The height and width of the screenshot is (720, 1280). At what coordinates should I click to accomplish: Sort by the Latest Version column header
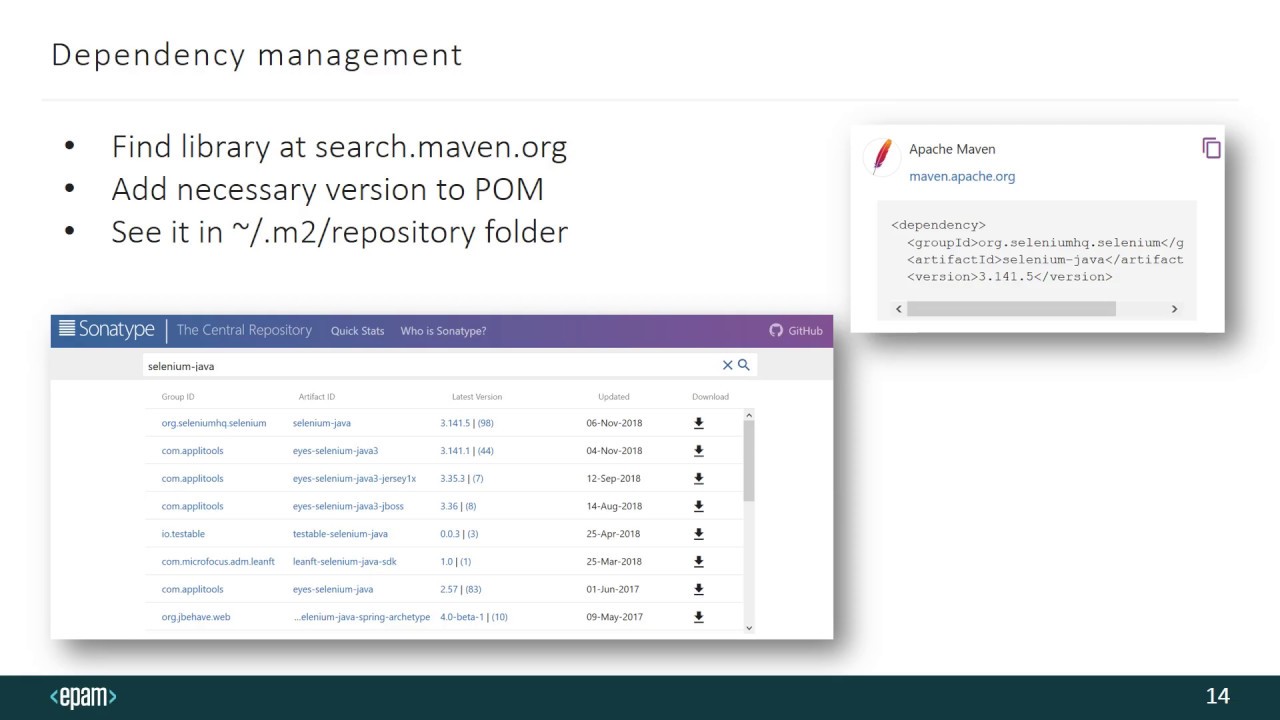pyautogui.click(x=477, y=397)
